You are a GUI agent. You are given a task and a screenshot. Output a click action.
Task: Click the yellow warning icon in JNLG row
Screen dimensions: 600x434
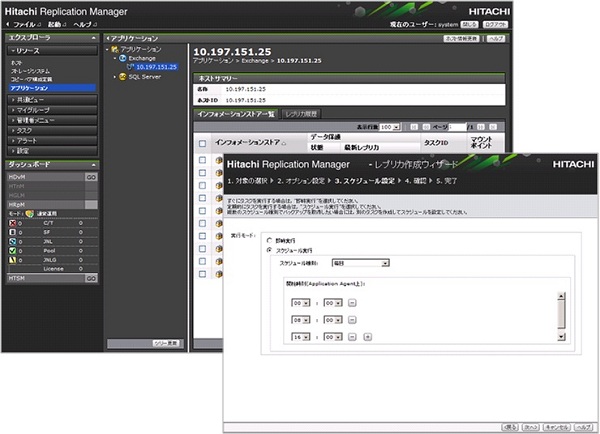[13, 260]
